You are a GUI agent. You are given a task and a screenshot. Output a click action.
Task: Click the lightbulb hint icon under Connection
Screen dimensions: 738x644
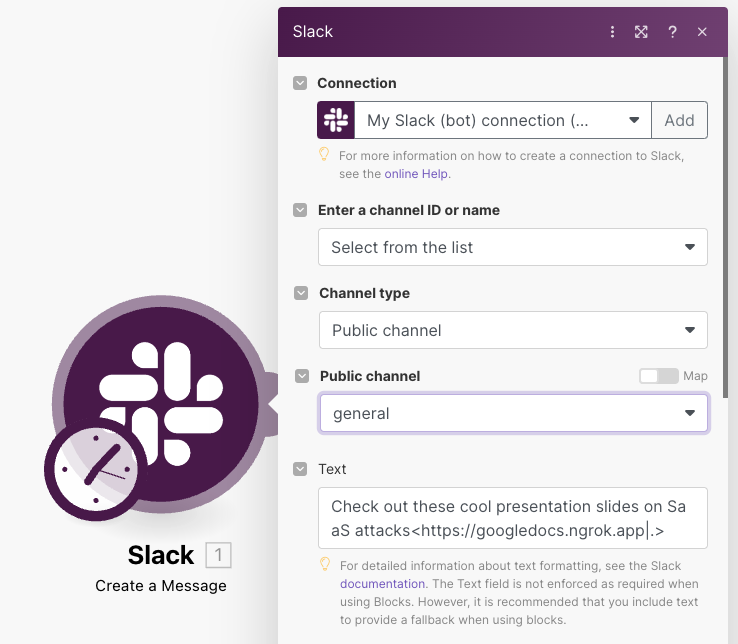[x=324, y=154]
